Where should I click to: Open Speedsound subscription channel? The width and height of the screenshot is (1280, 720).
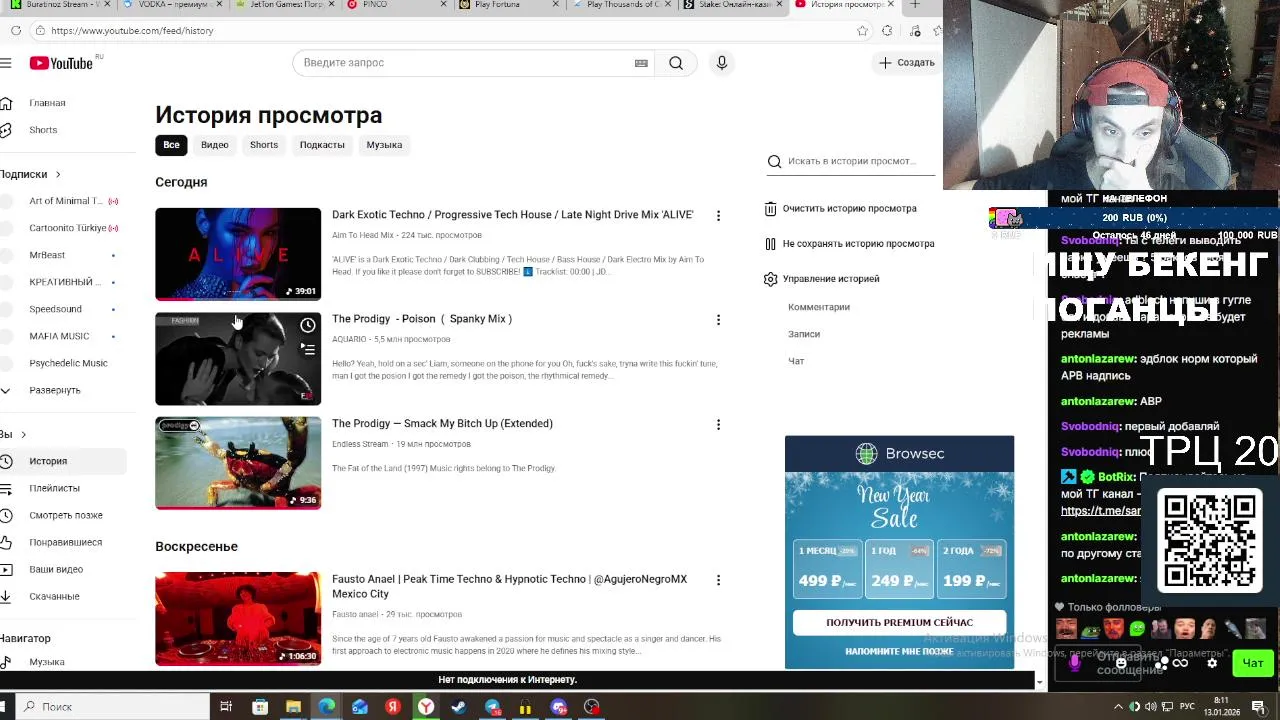pos(55,309)
